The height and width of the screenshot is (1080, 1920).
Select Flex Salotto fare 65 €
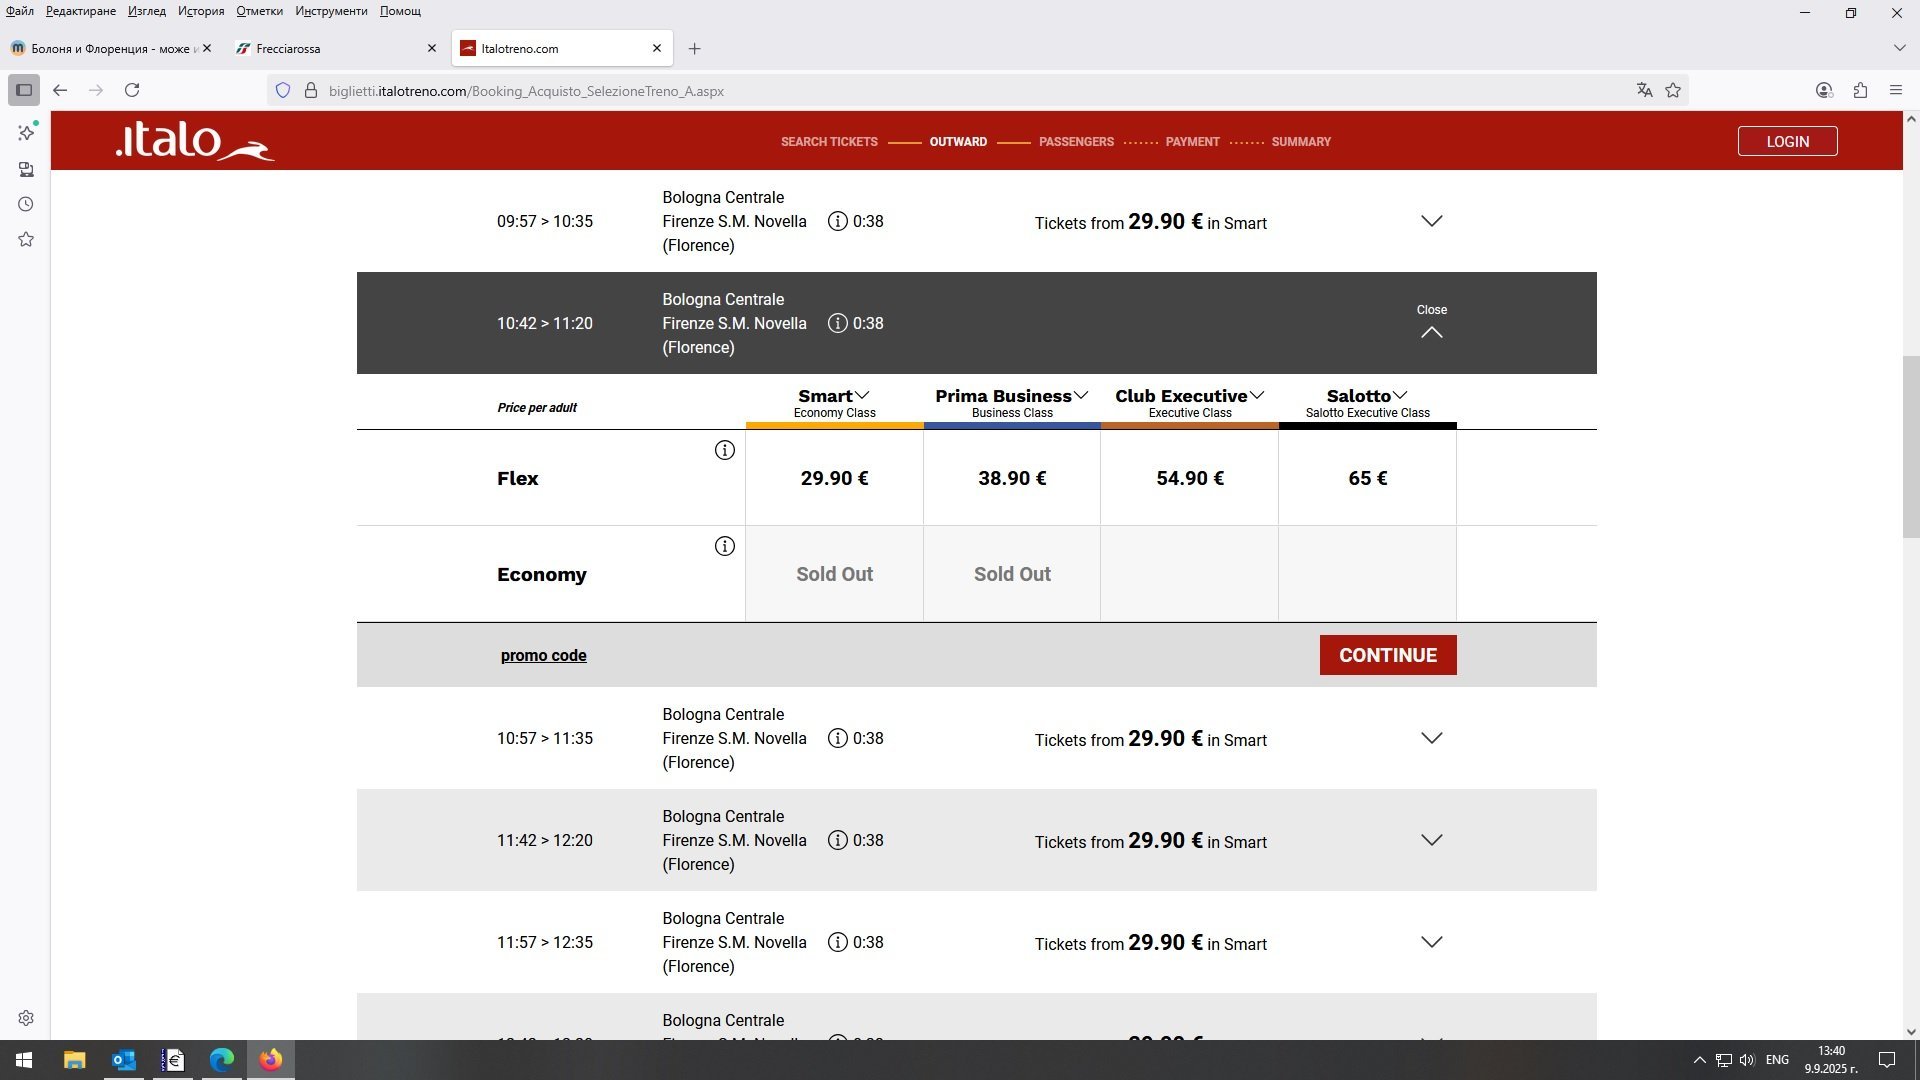pyautogui.click(x=1366, y=478)
